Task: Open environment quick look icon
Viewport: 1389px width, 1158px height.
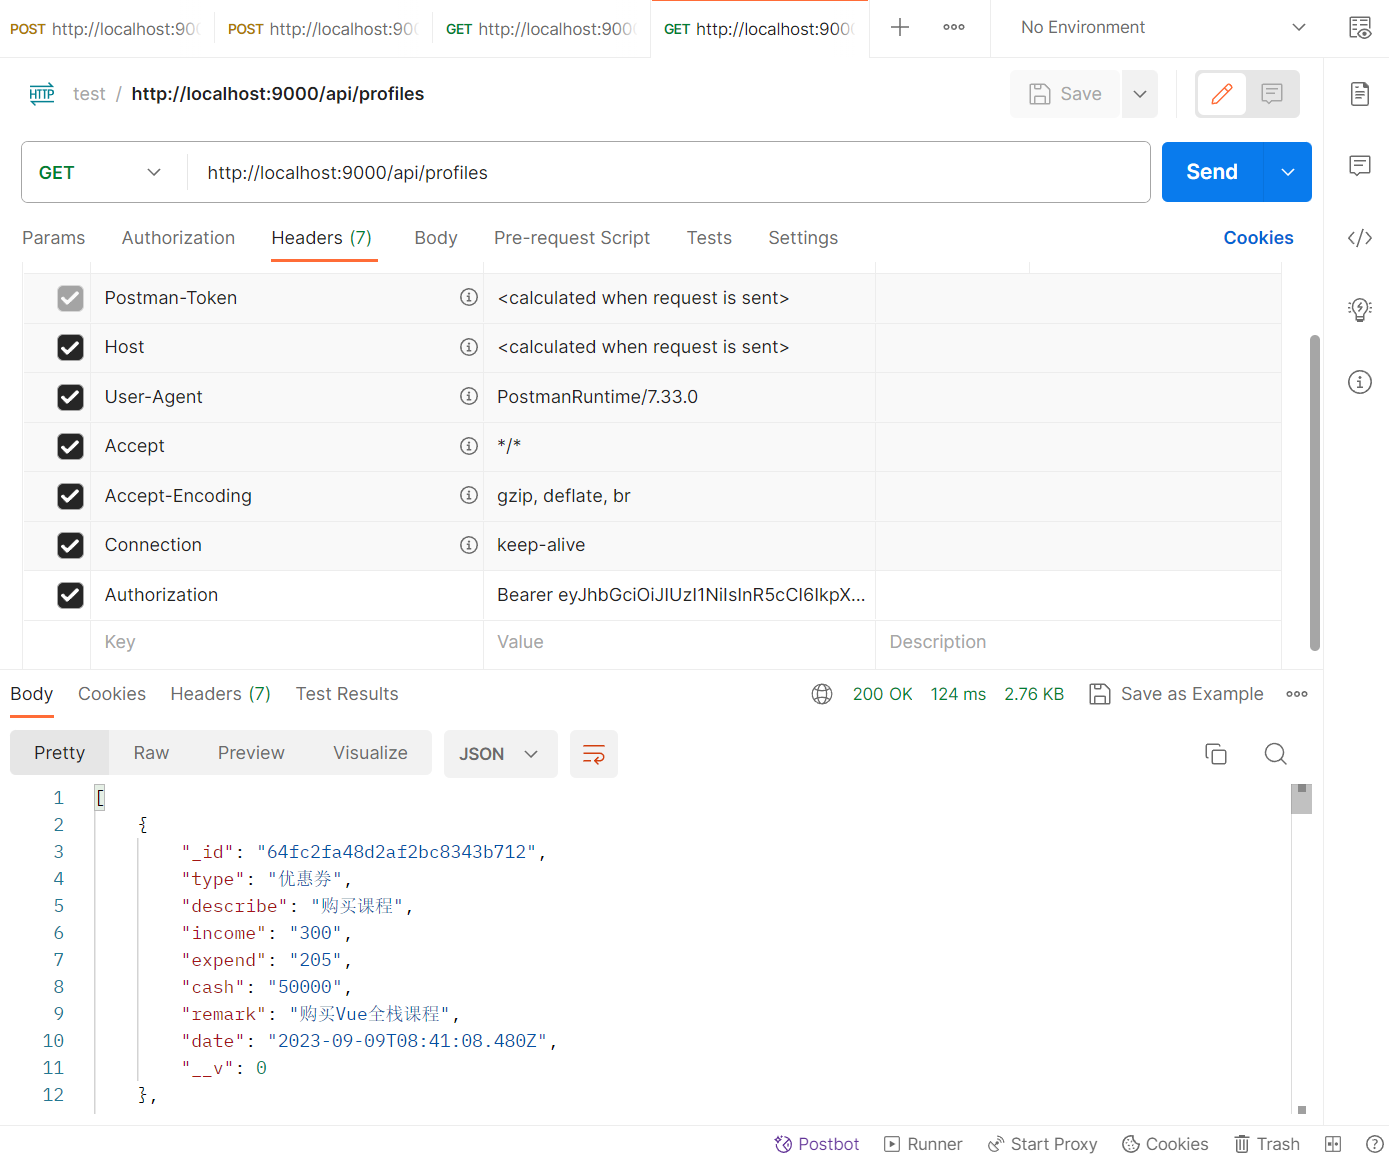Action: click(x=1359, y=28)
